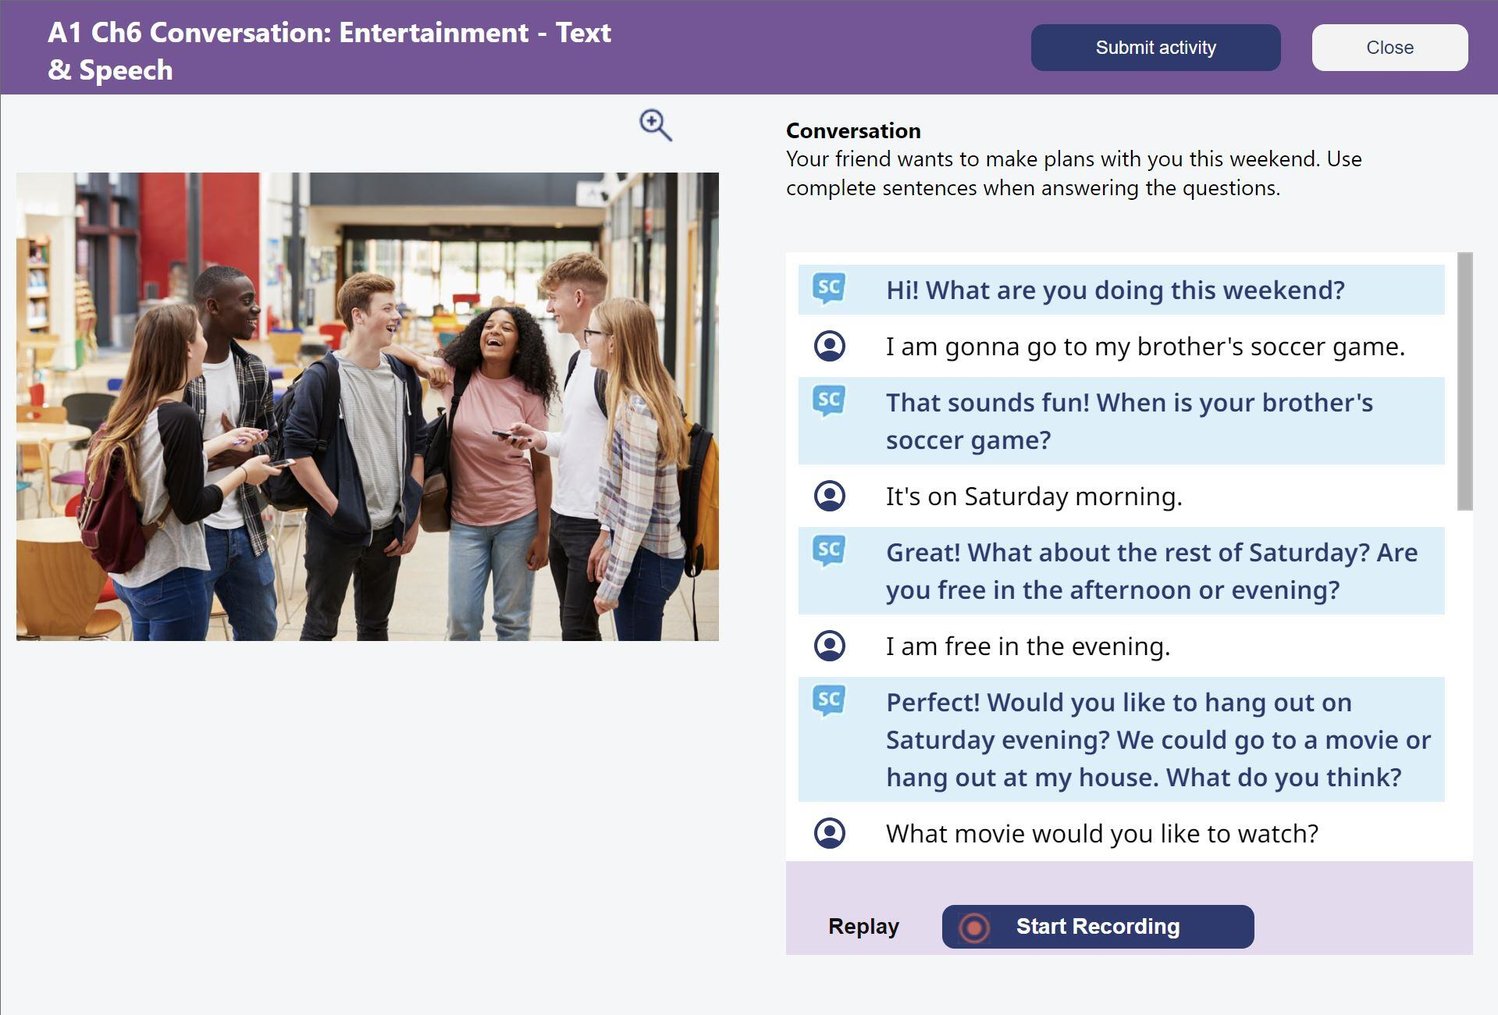Click the magnifying glass zoom icon above the image
Viewport: 1498px width, 1015px height.
[x=656, y=125]
